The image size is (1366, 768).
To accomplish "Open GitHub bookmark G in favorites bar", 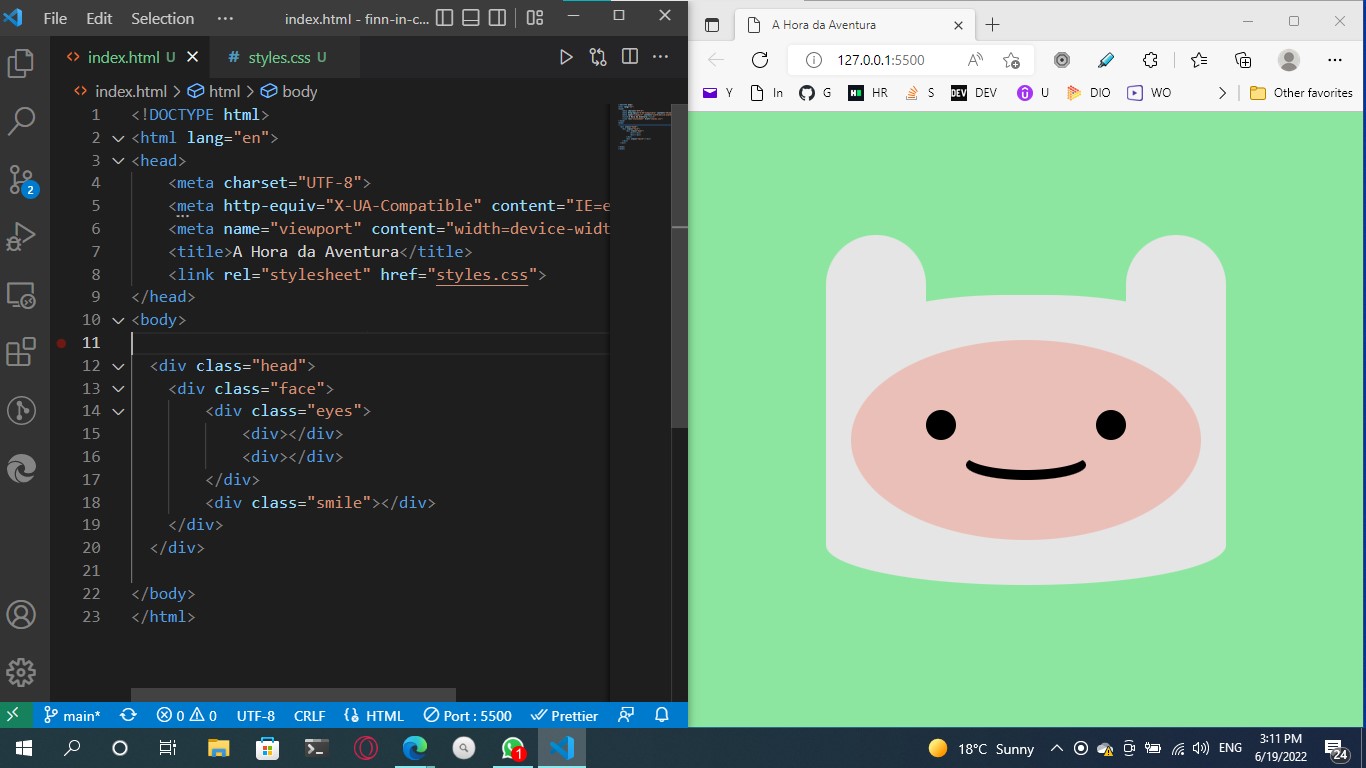I will tap(815, 93).
